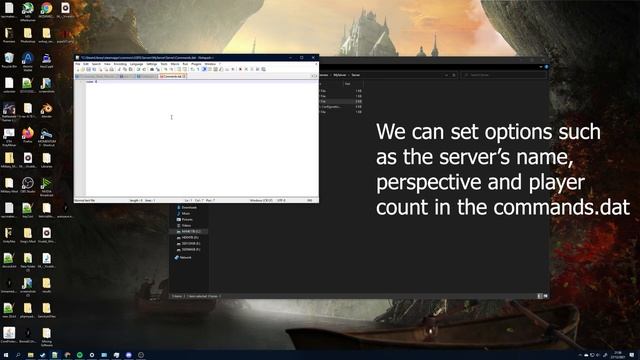Click the UTF-8 encoding status bar entry
The width and height of the screenshot is (640, 360).
click(281, 200)
